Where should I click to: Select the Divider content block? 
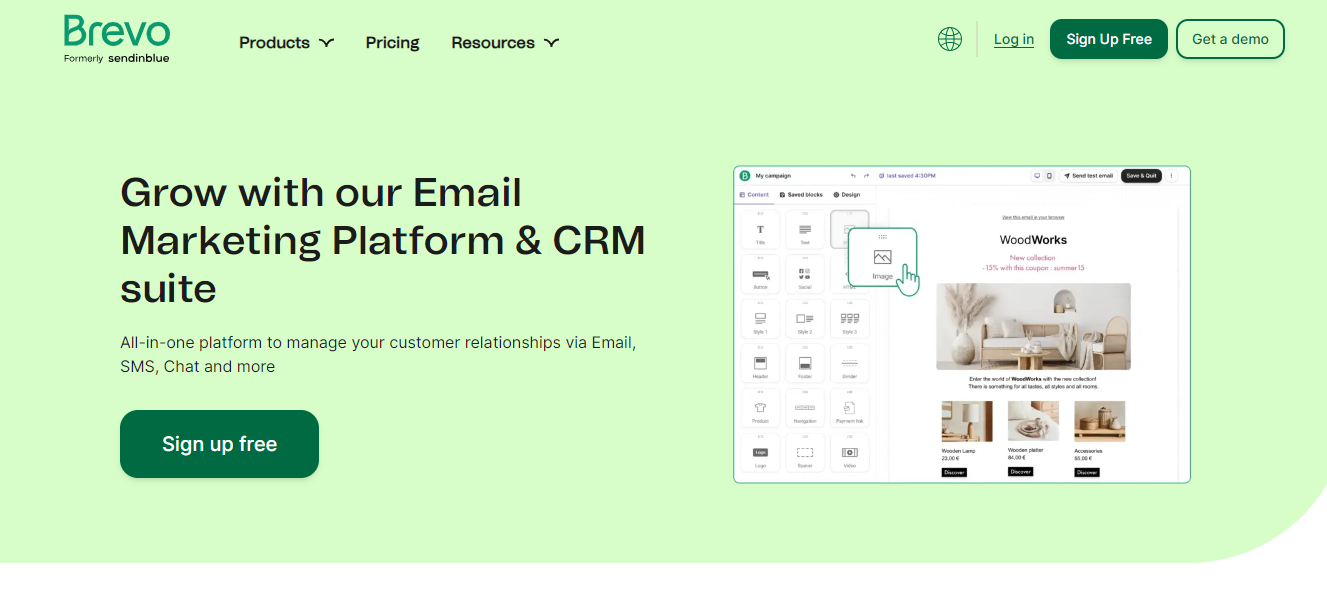[850, 364]
